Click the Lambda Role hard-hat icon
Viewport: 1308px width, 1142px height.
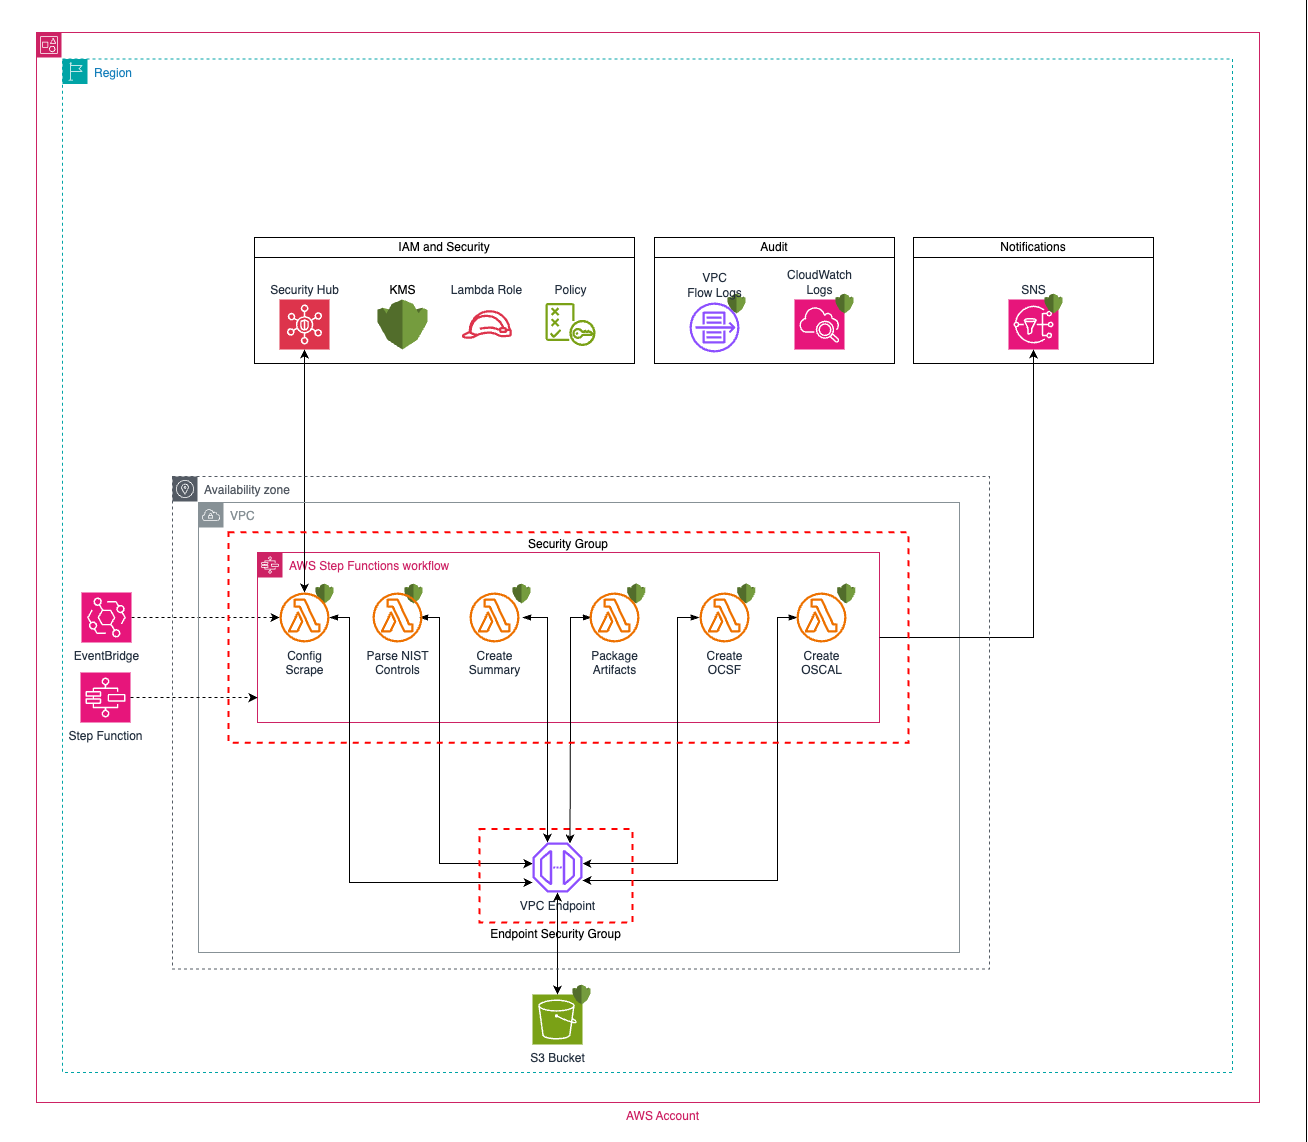[487, 325]
